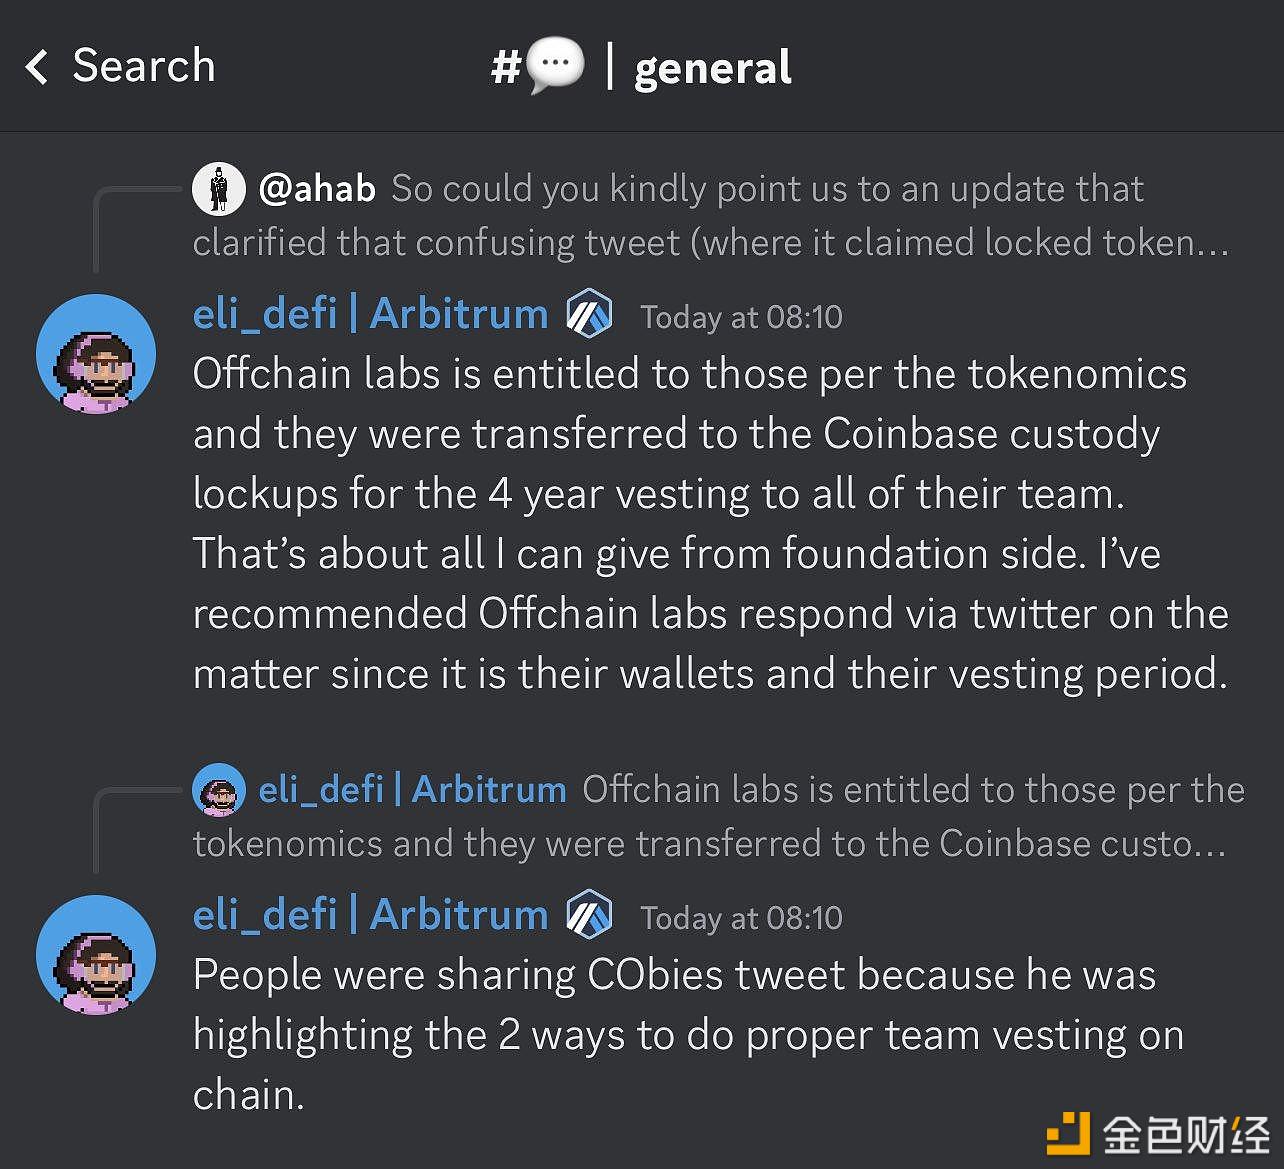Go back to Search

tap(143, 66)
